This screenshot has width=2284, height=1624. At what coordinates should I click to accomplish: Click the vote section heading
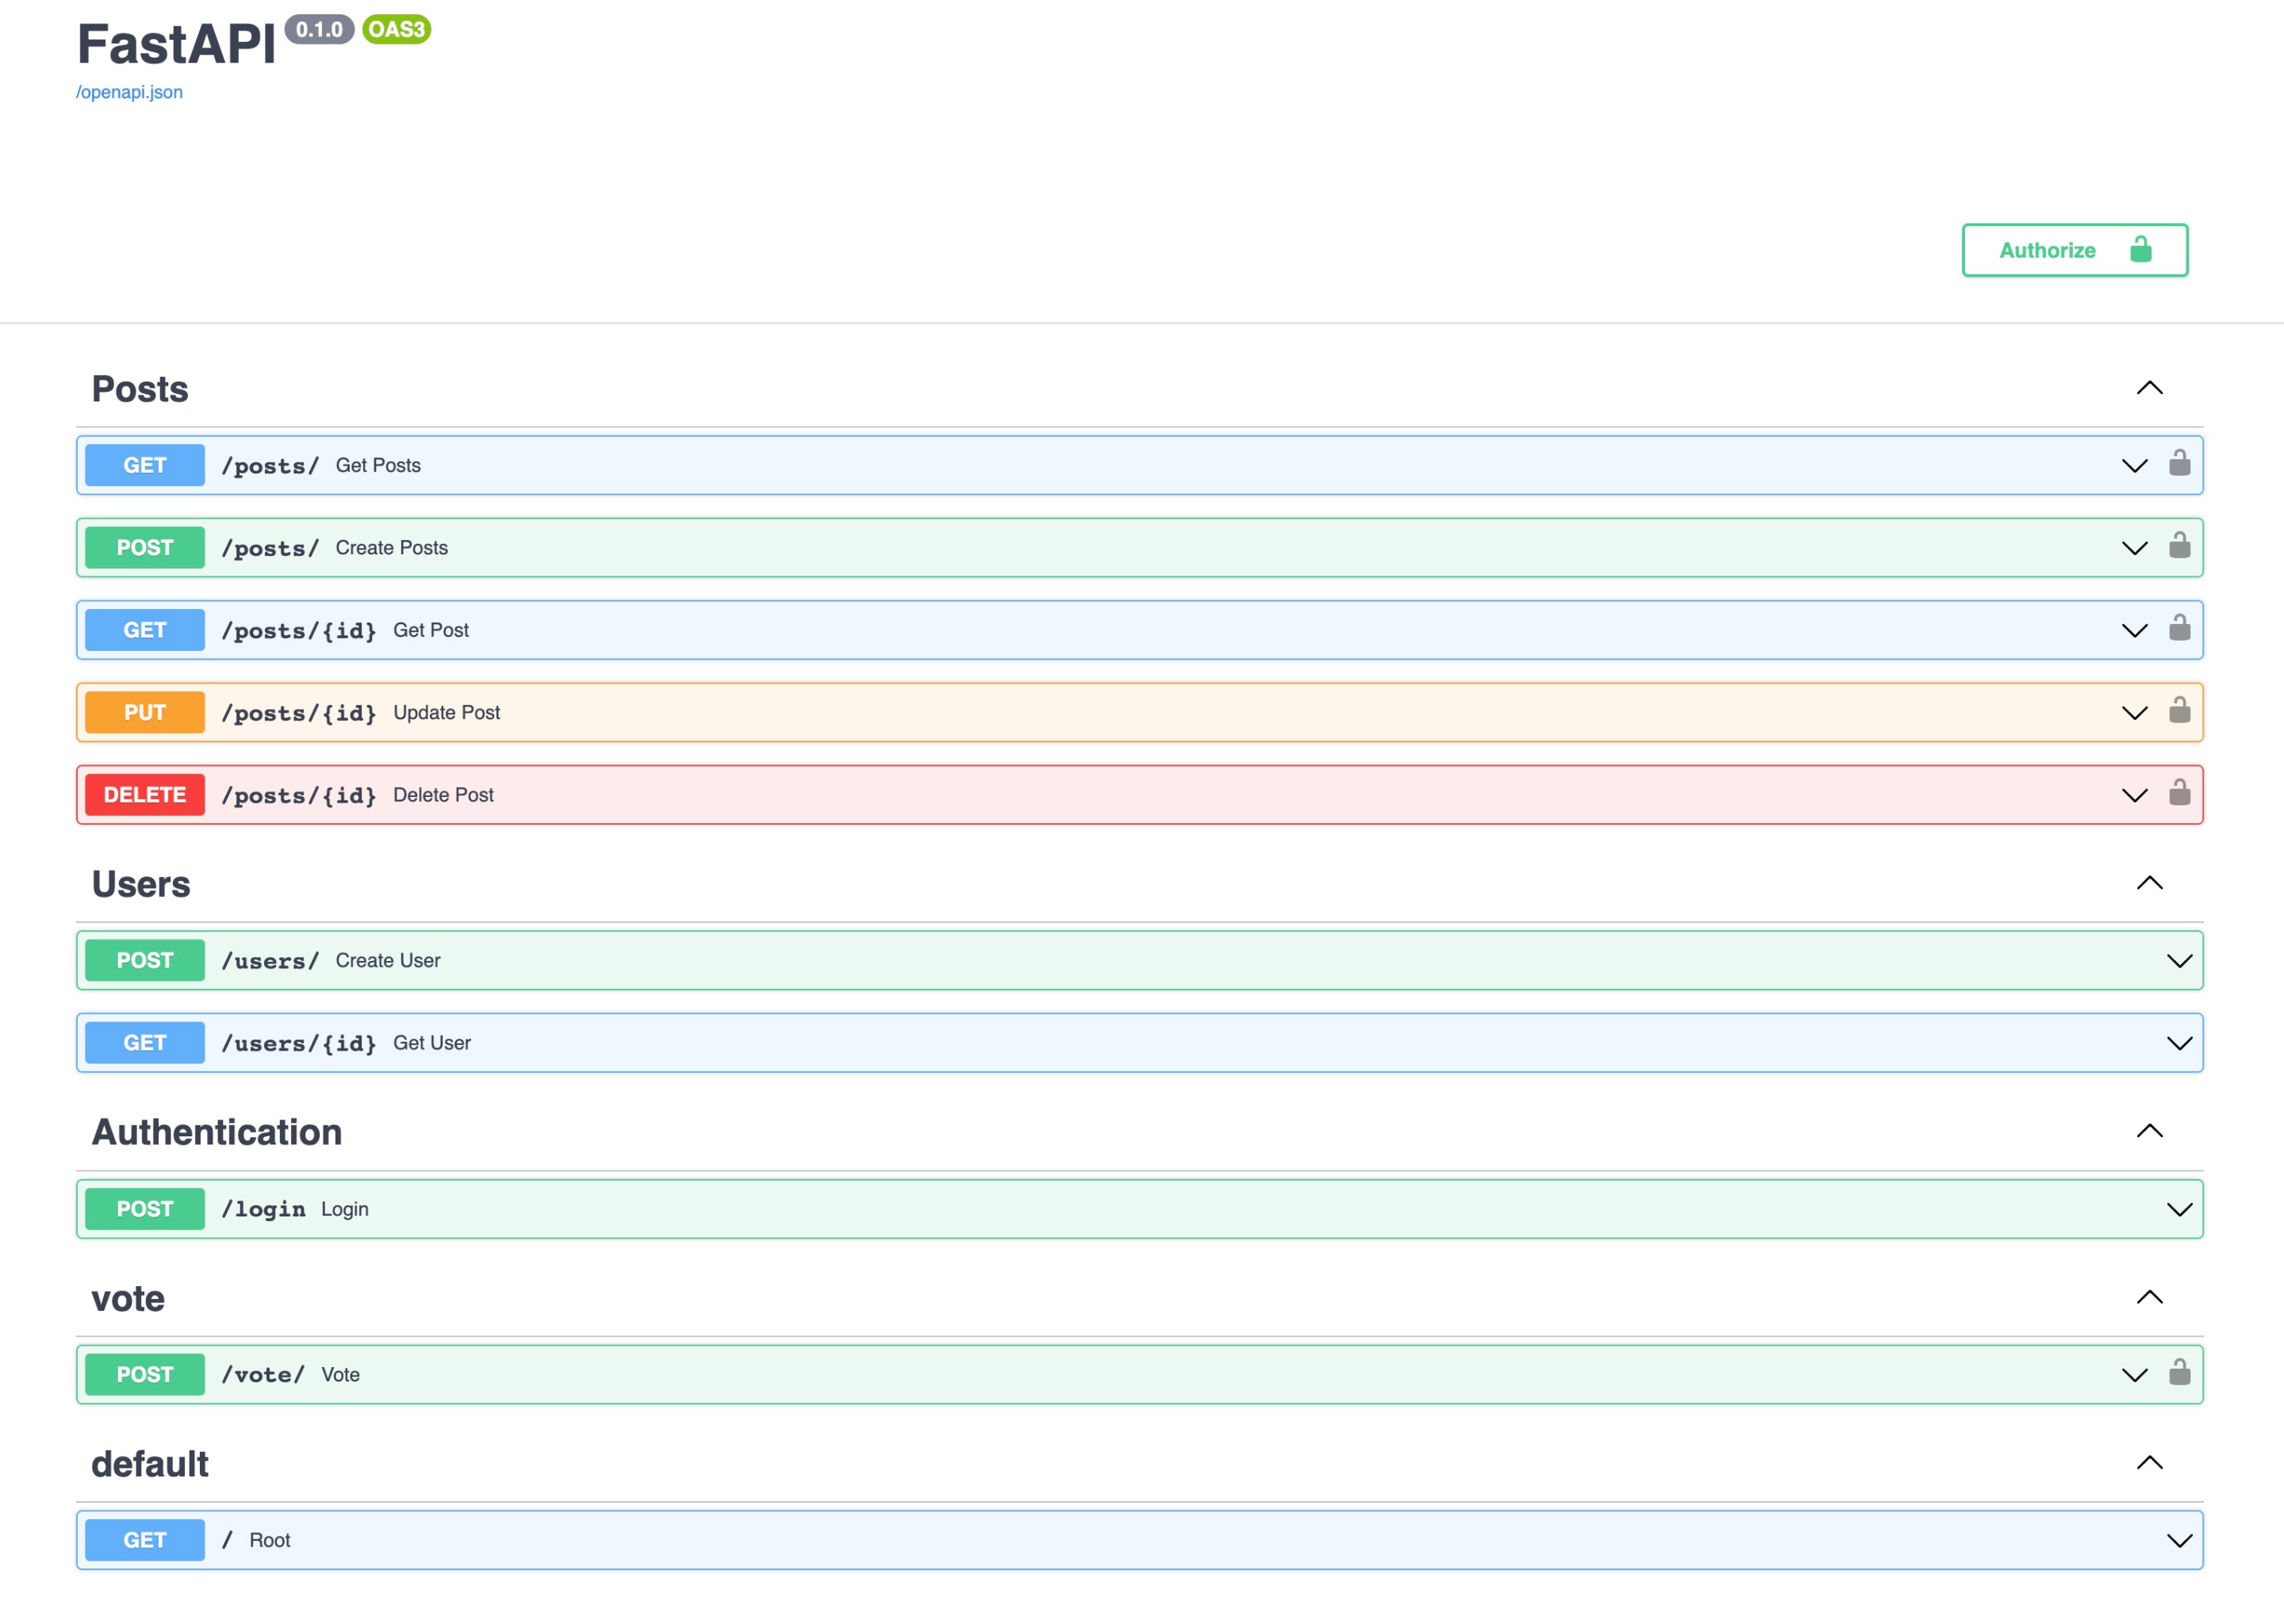click(128, 1298)
